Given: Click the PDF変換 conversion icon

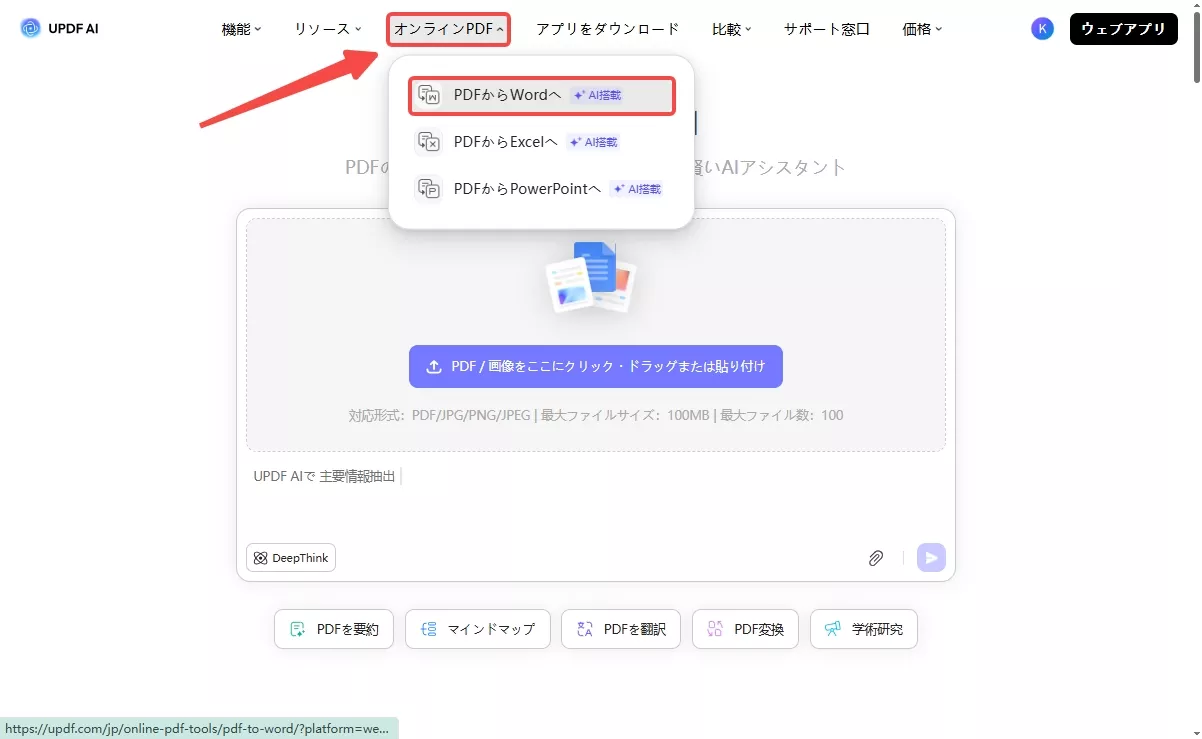Looking at the screenshot, I should 714,629.
